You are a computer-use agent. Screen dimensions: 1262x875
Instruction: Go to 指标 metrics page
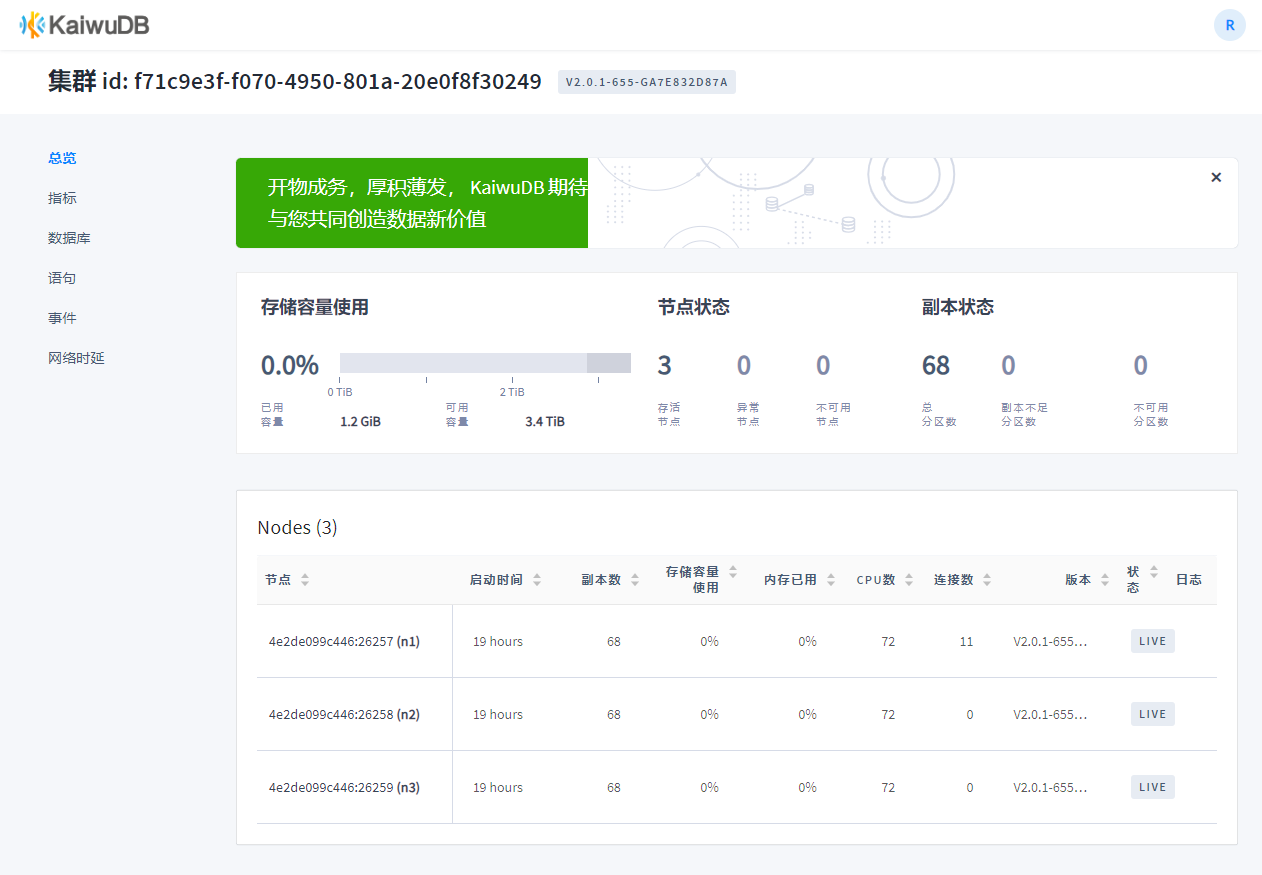click(x=62, y=198)
